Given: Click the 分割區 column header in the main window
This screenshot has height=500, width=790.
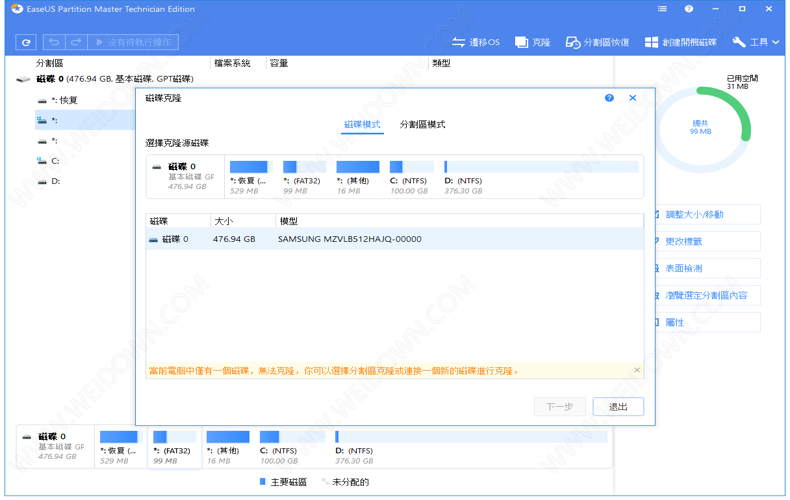Looking at the screenshot, I should pos(49,63).
